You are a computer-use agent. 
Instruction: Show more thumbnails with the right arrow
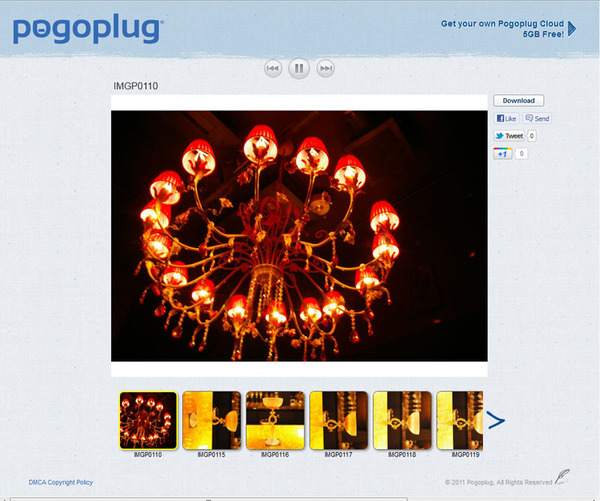(x=496, y=420)
